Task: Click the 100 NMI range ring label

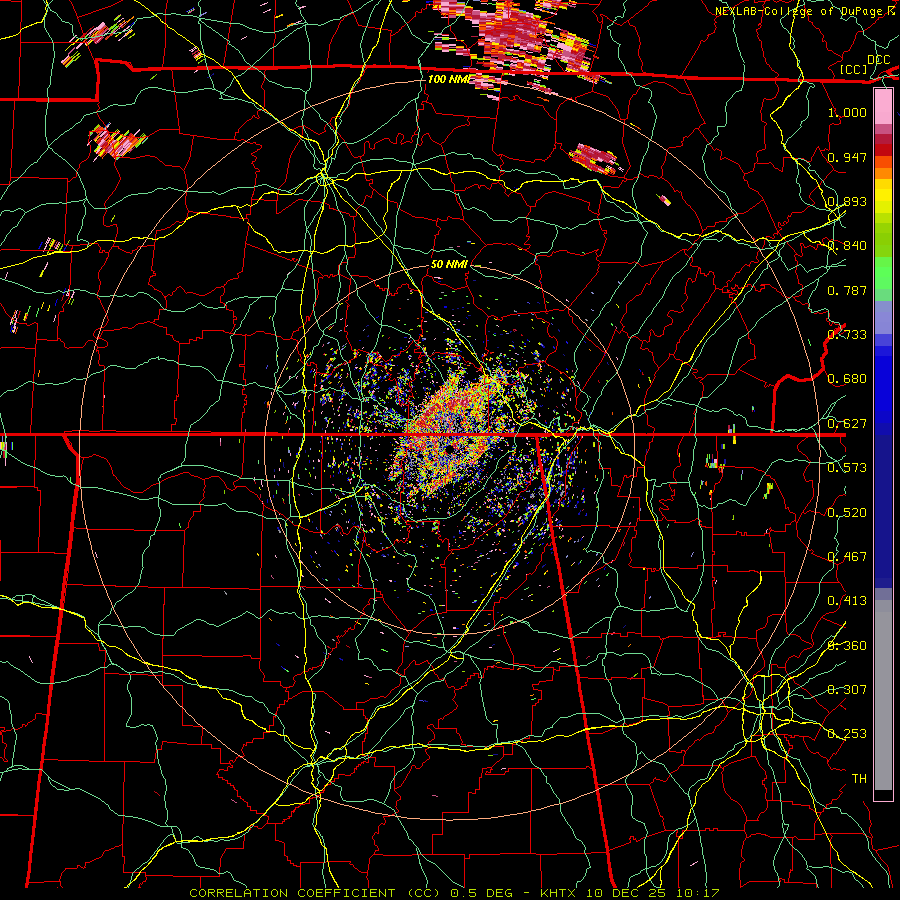Action: (x=449, y=79)
